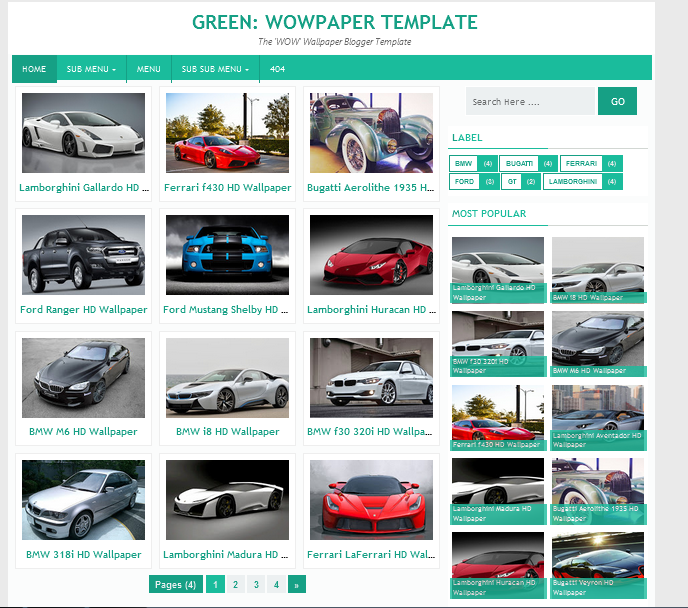Select the LAMBORGHINI label tag
This screenshot has height=608, width=688.
coord(583,182)
